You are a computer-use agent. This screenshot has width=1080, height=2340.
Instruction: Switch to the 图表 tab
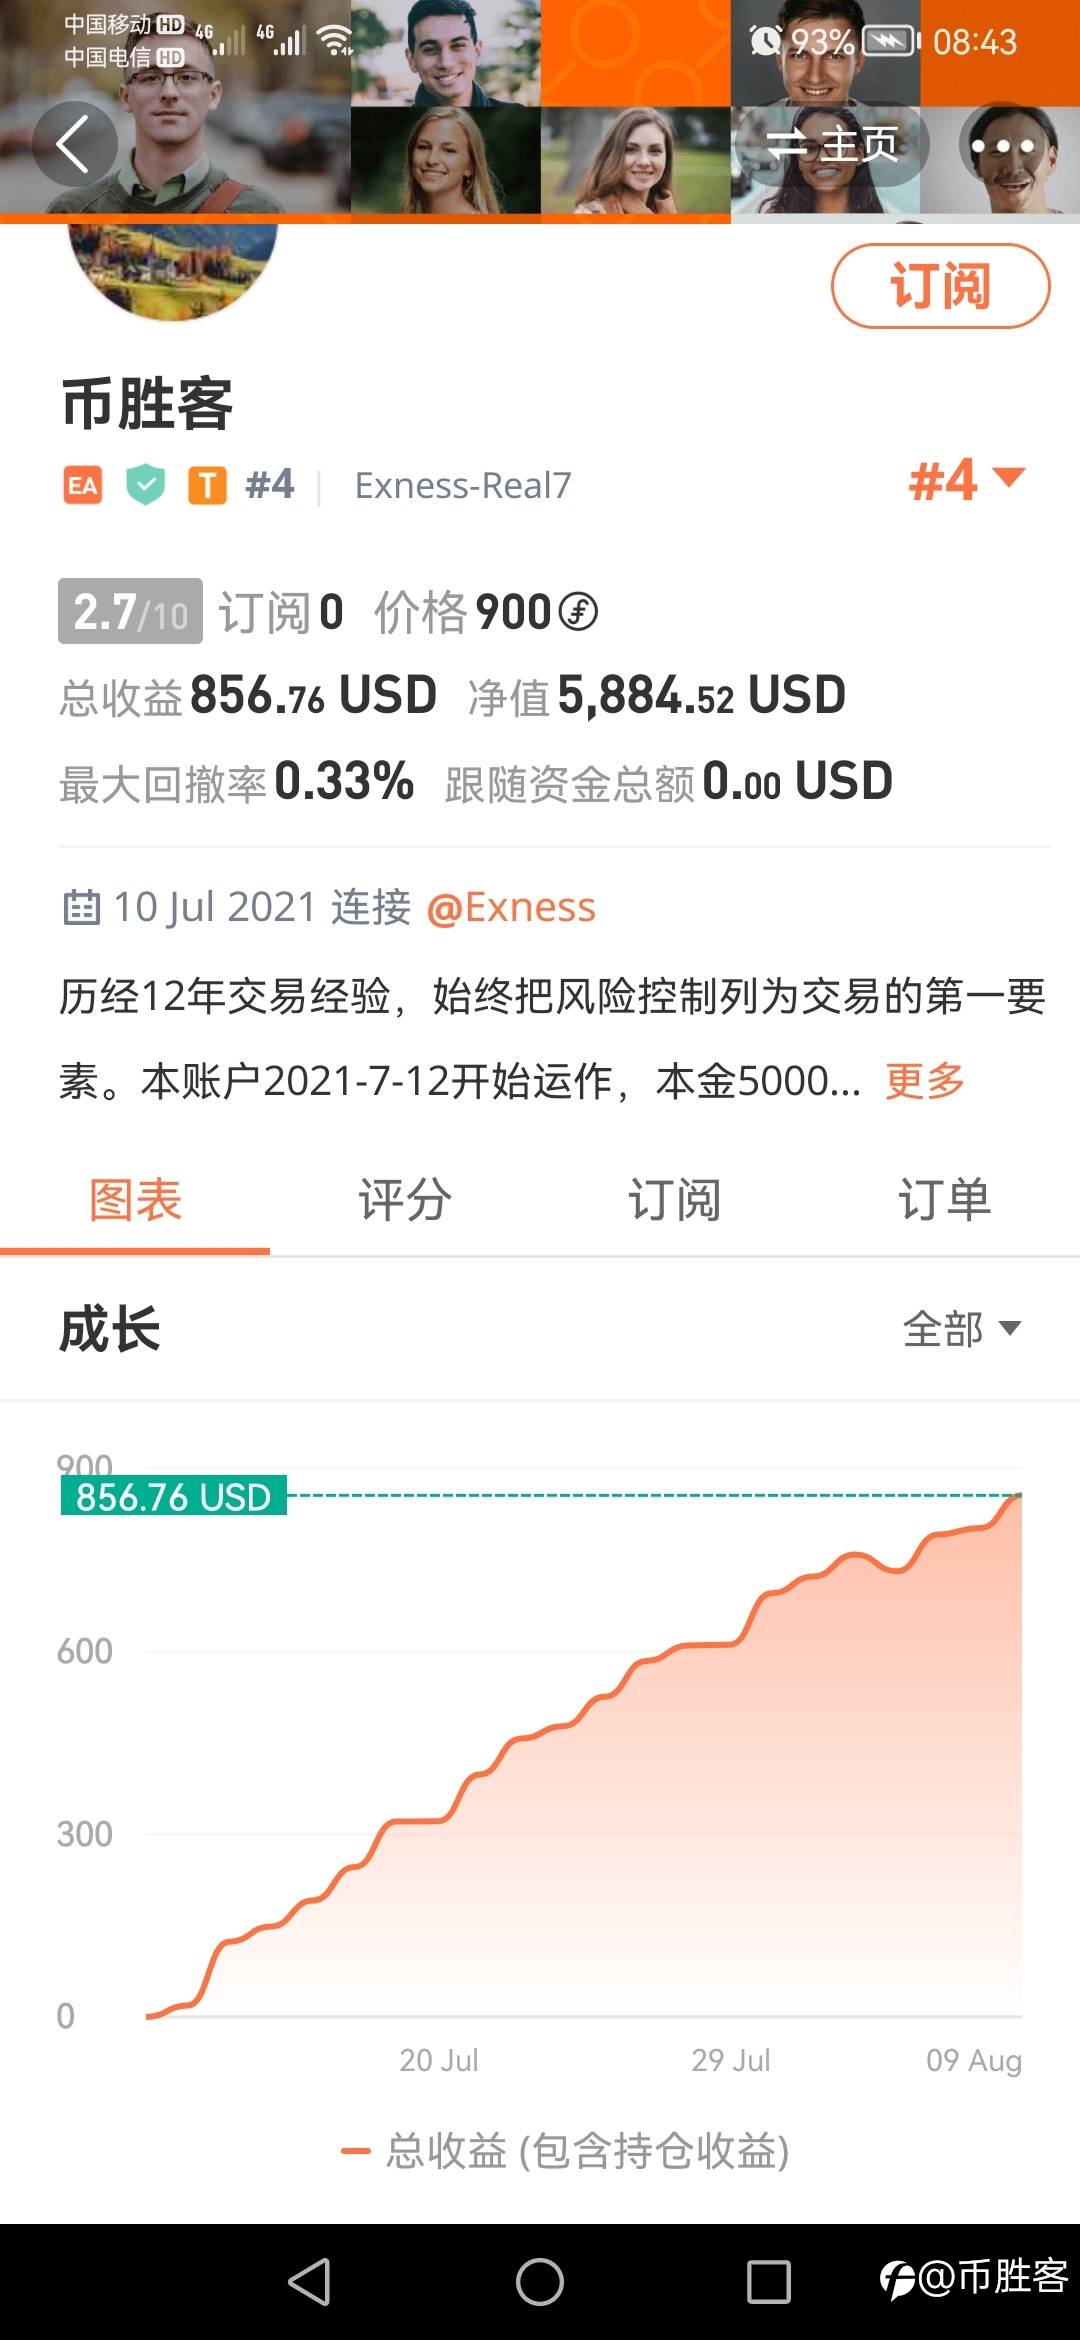[135, 1199]
